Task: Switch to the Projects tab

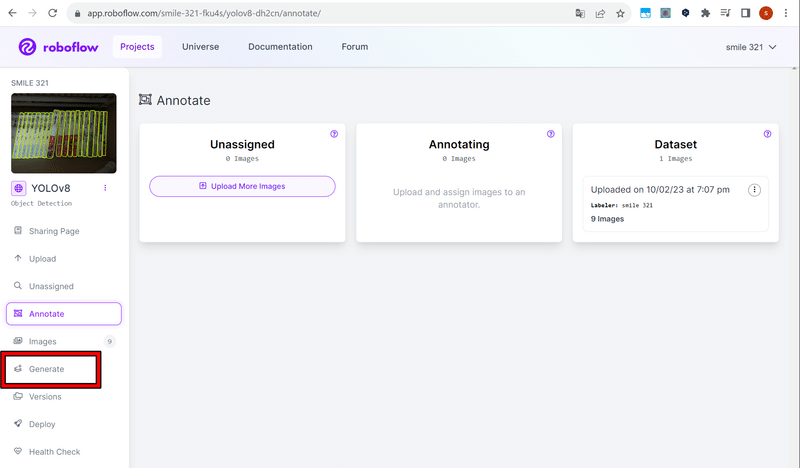Action: pos(137,47)
